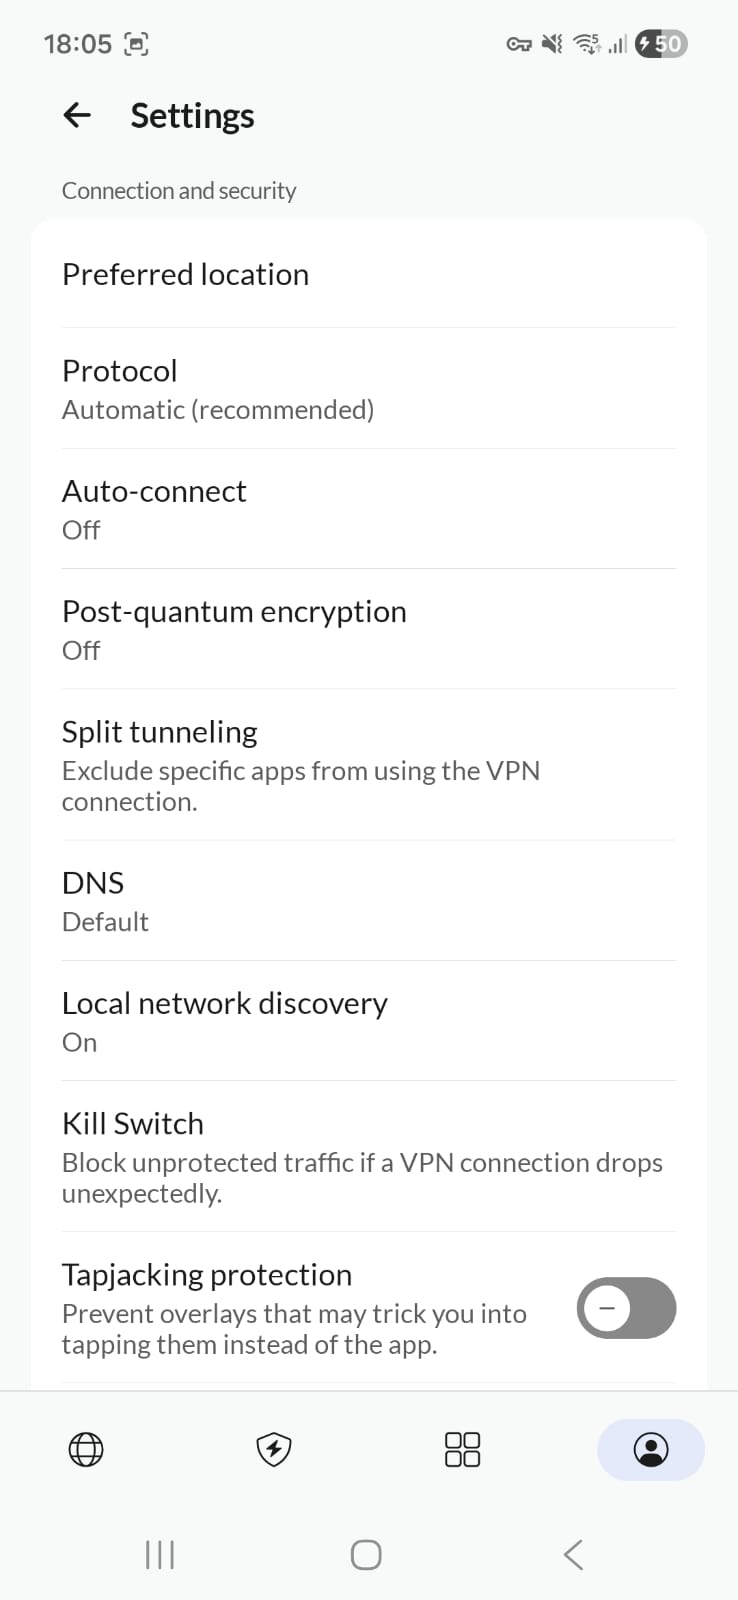Tap the back arrow in Settings header

pyautogui.click(x=77, y=116)
